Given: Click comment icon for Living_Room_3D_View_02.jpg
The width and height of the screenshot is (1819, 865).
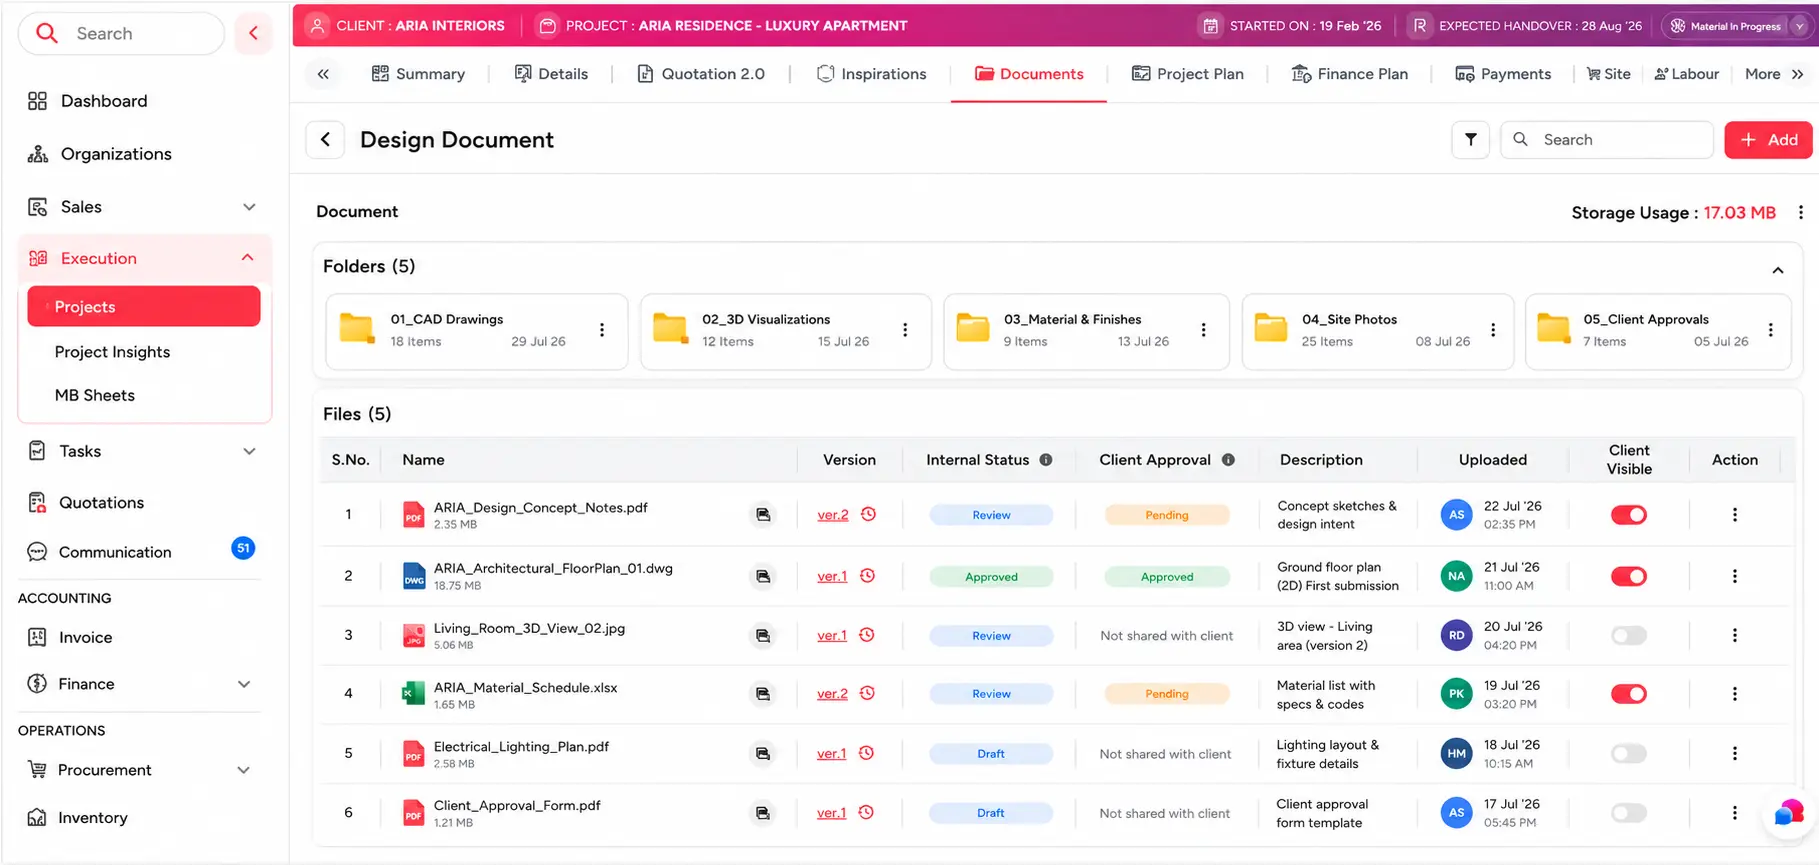Looking at the screenshot, I should (763, 636).
